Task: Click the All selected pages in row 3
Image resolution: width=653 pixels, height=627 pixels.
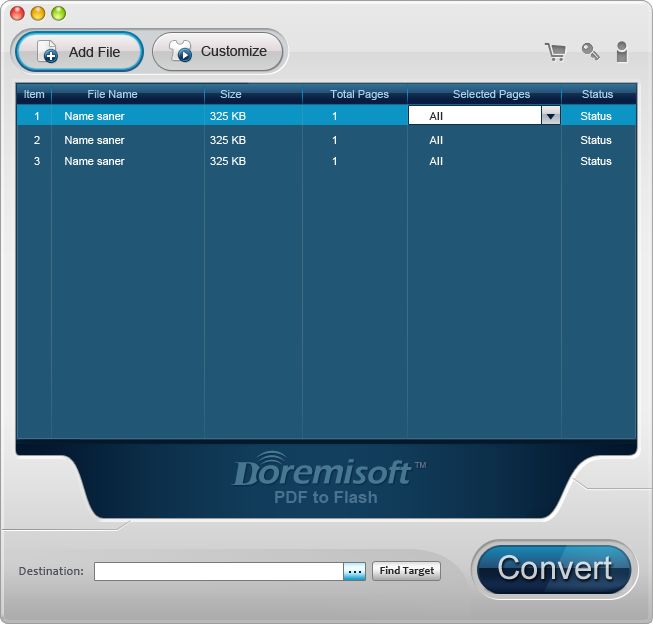Action: (436, 161)
